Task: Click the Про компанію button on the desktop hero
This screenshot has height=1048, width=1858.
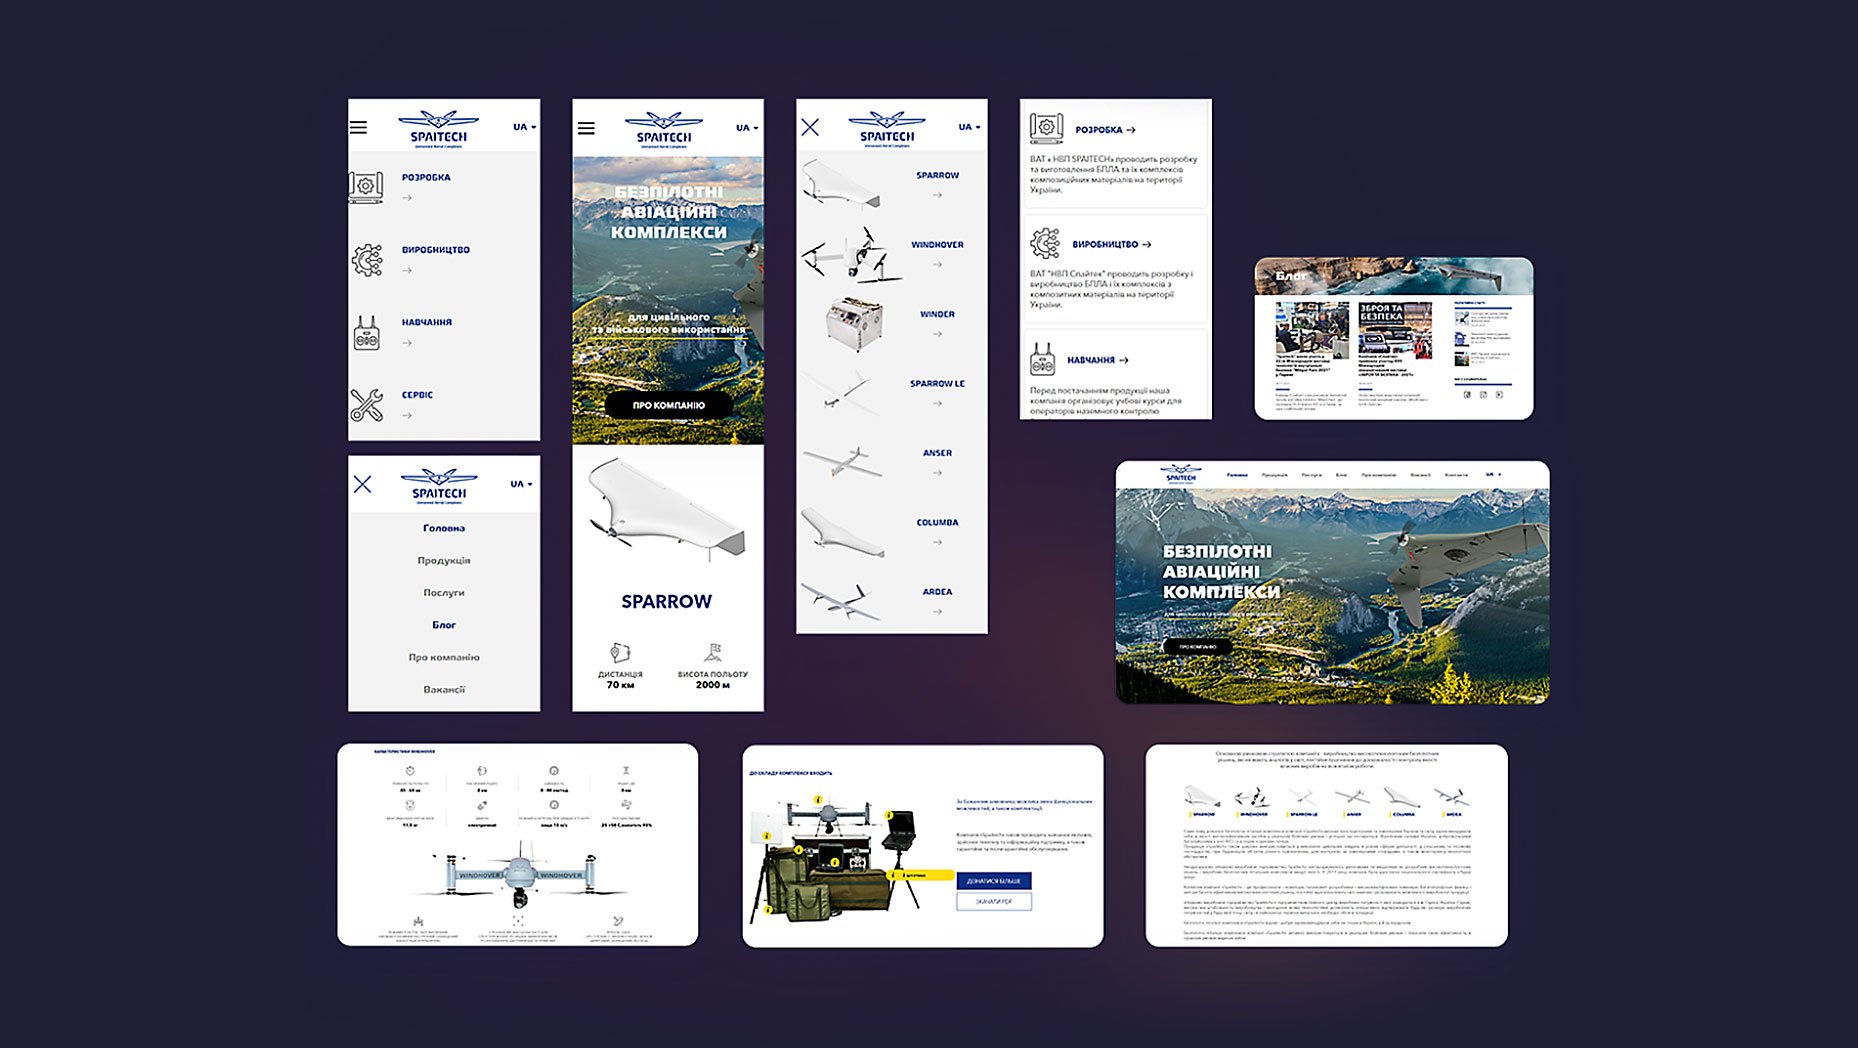Action: 1197,647
